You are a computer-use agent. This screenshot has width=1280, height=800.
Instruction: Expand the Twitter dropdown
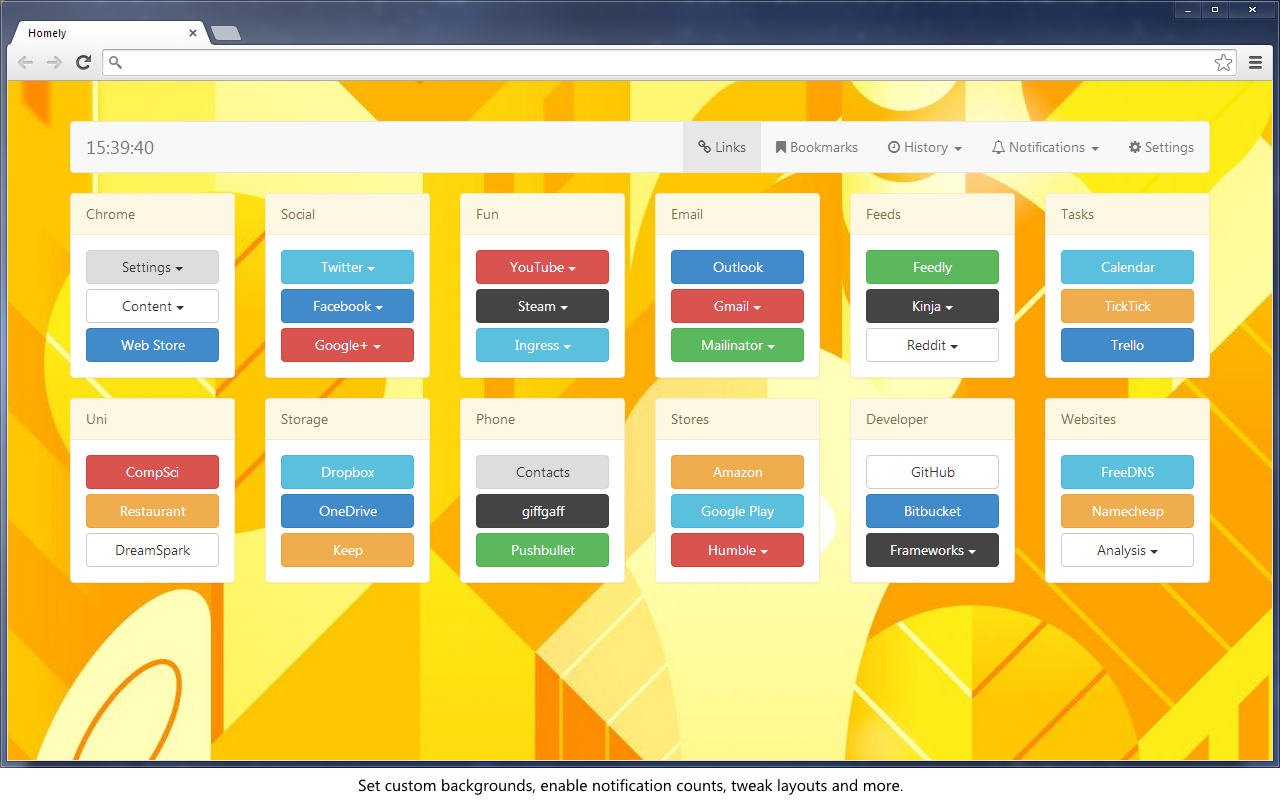[347, 267]
